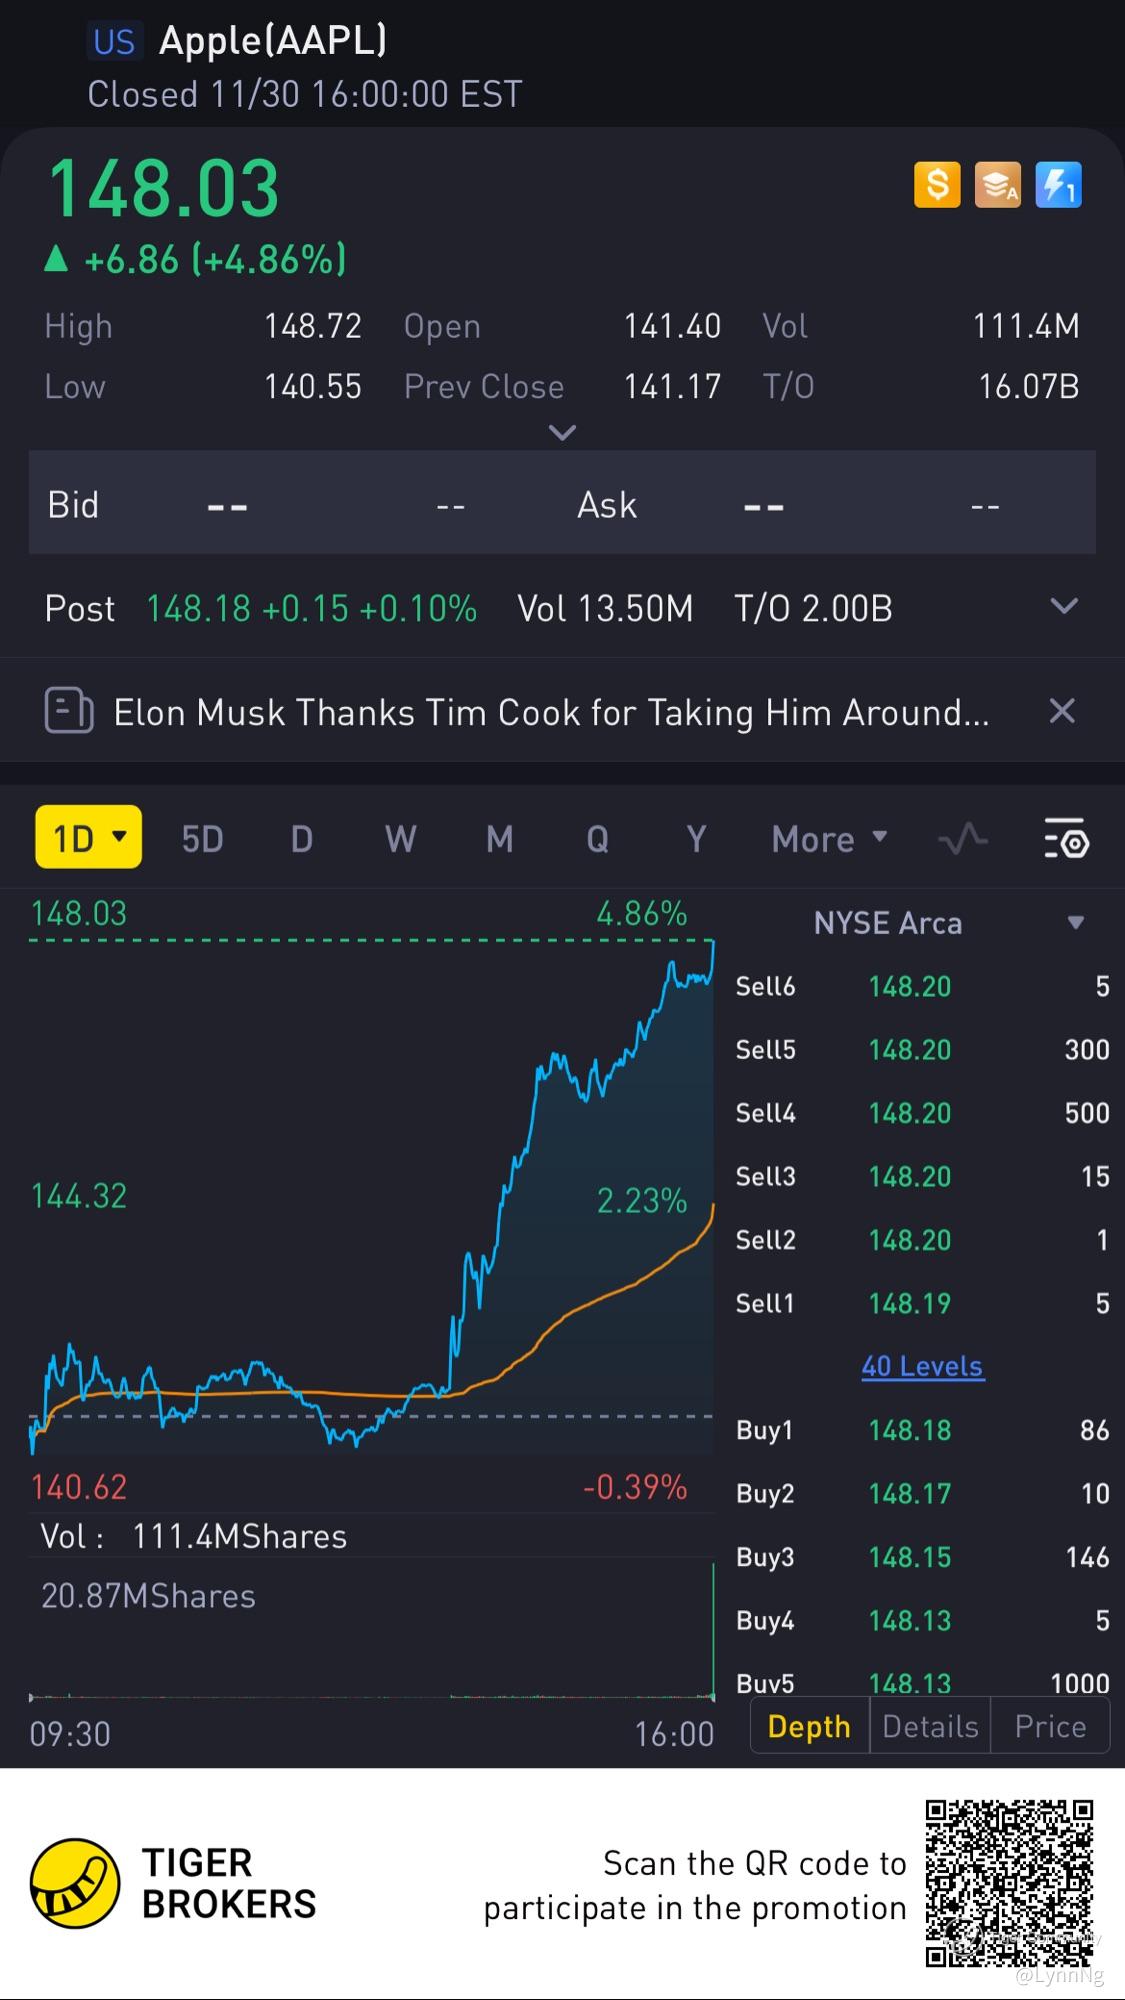Tap the T/O value 16.07B
The image size is (1125, 2000).
[x=1029, y=387]
